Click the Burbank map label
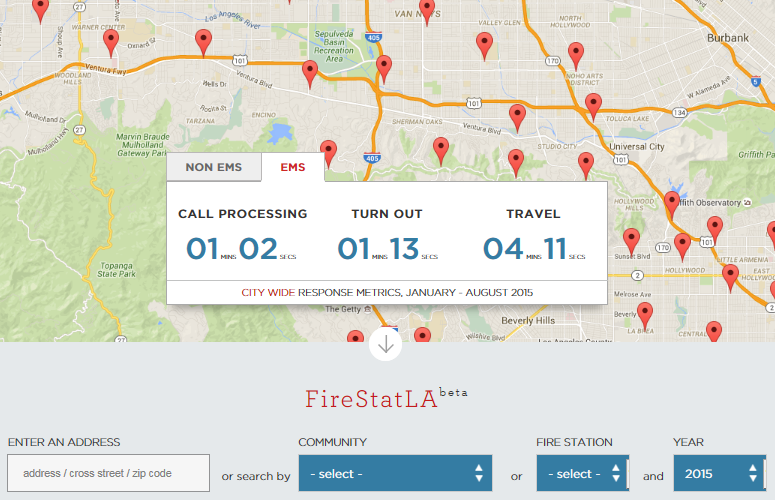775x500 pixels. click(x=728, y=38)
